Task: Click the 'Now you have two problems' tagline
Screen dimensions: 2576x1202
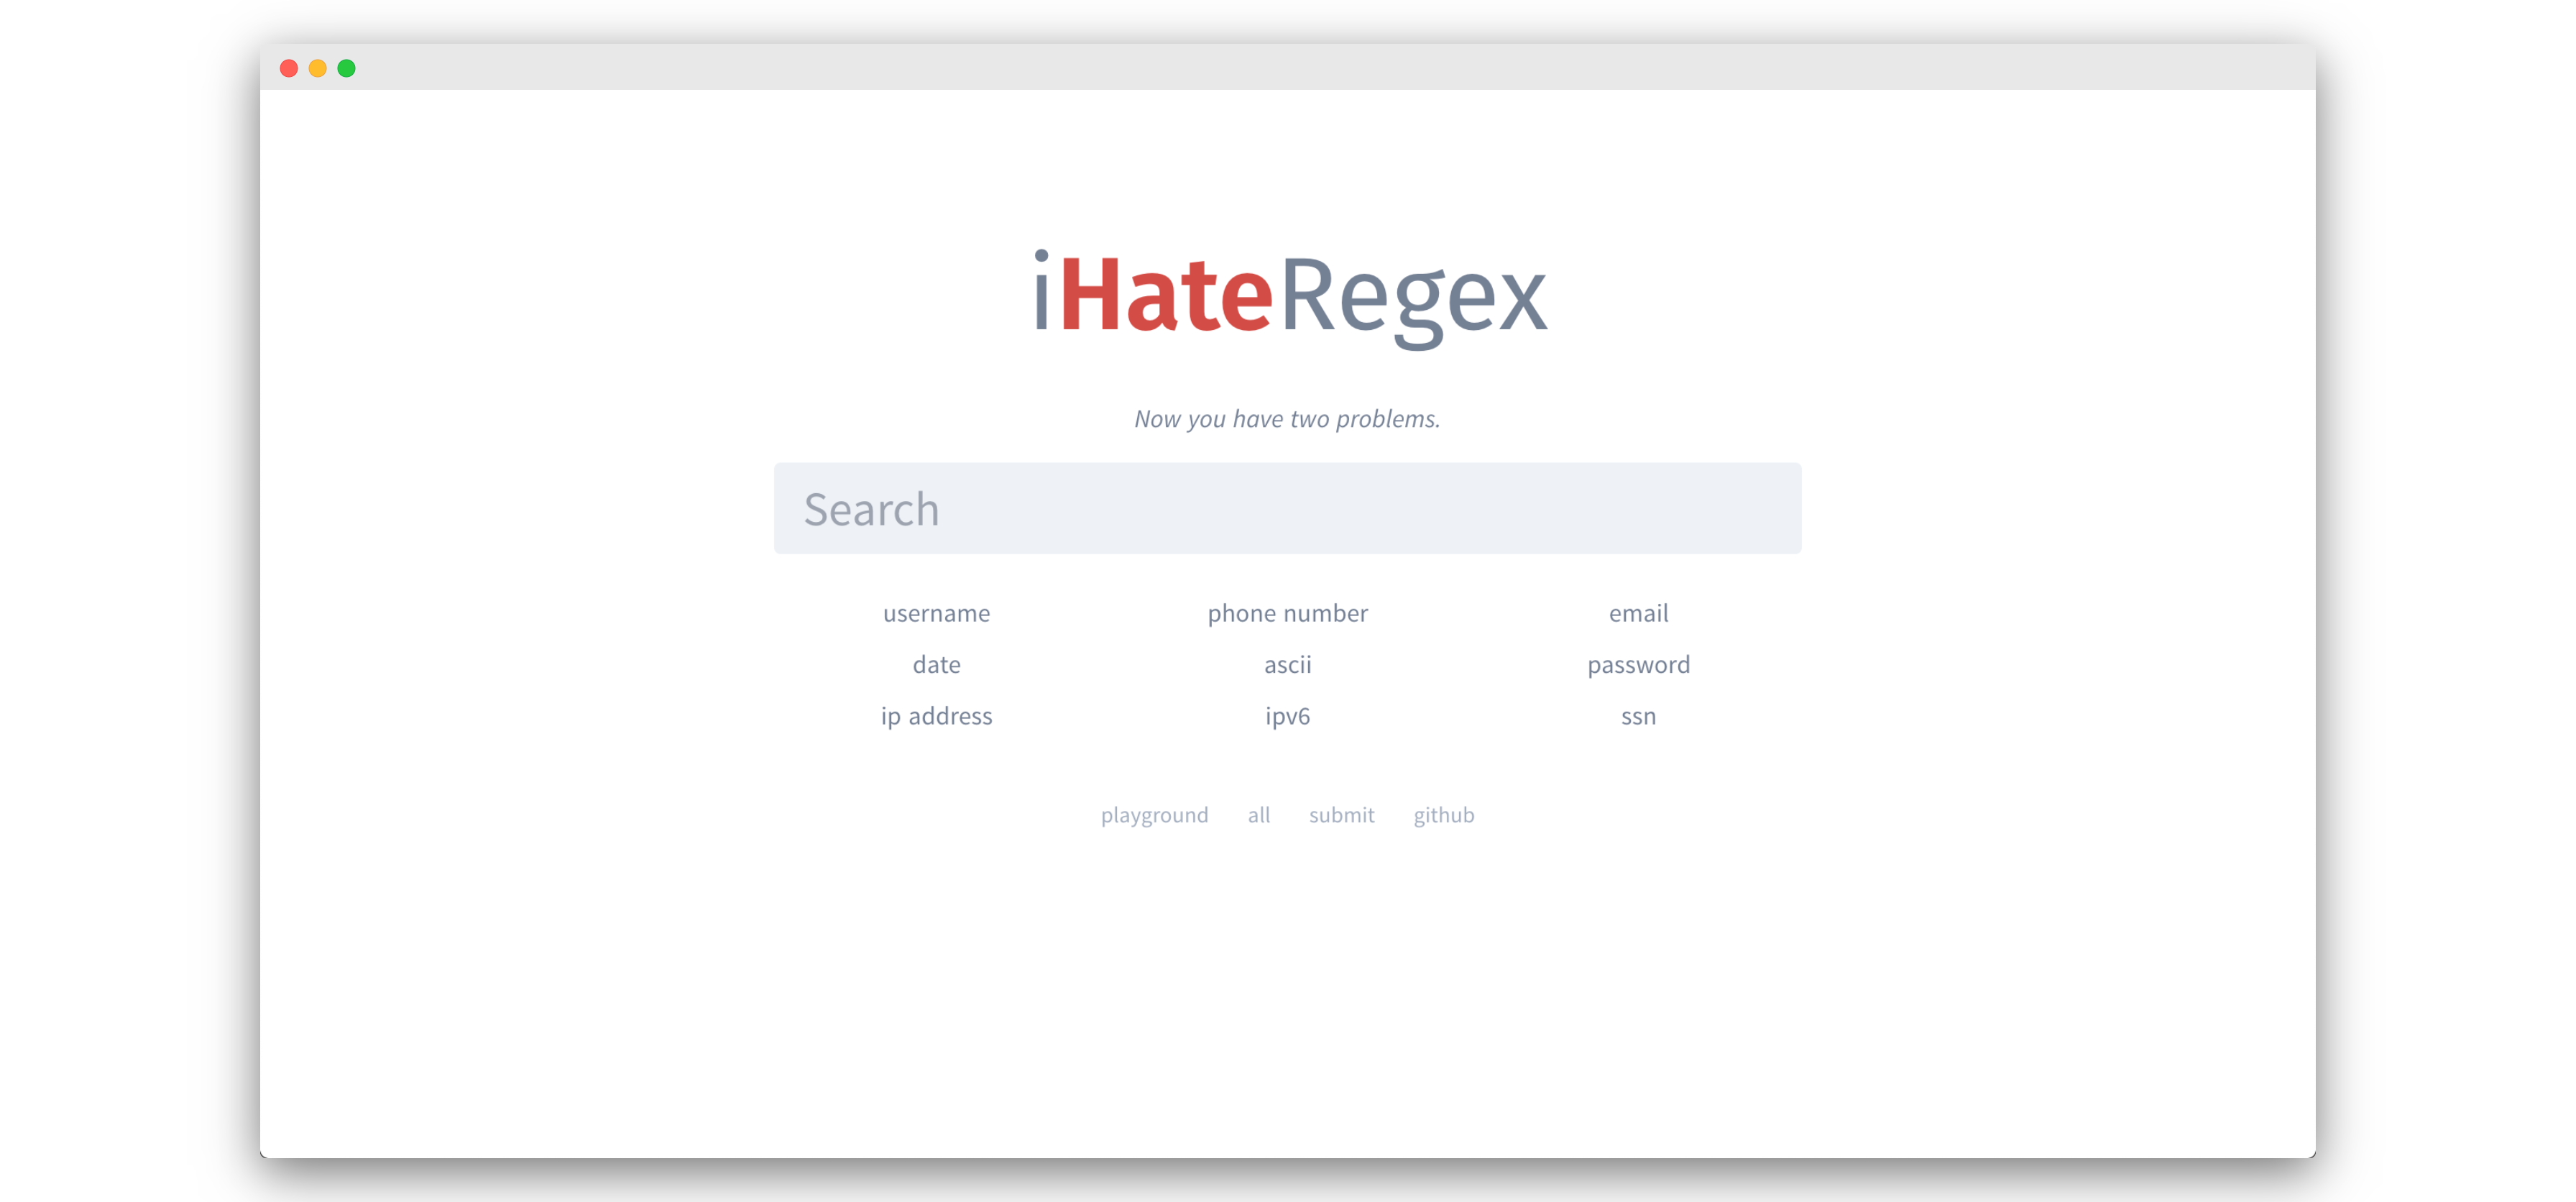Action: pos(1287,419)
